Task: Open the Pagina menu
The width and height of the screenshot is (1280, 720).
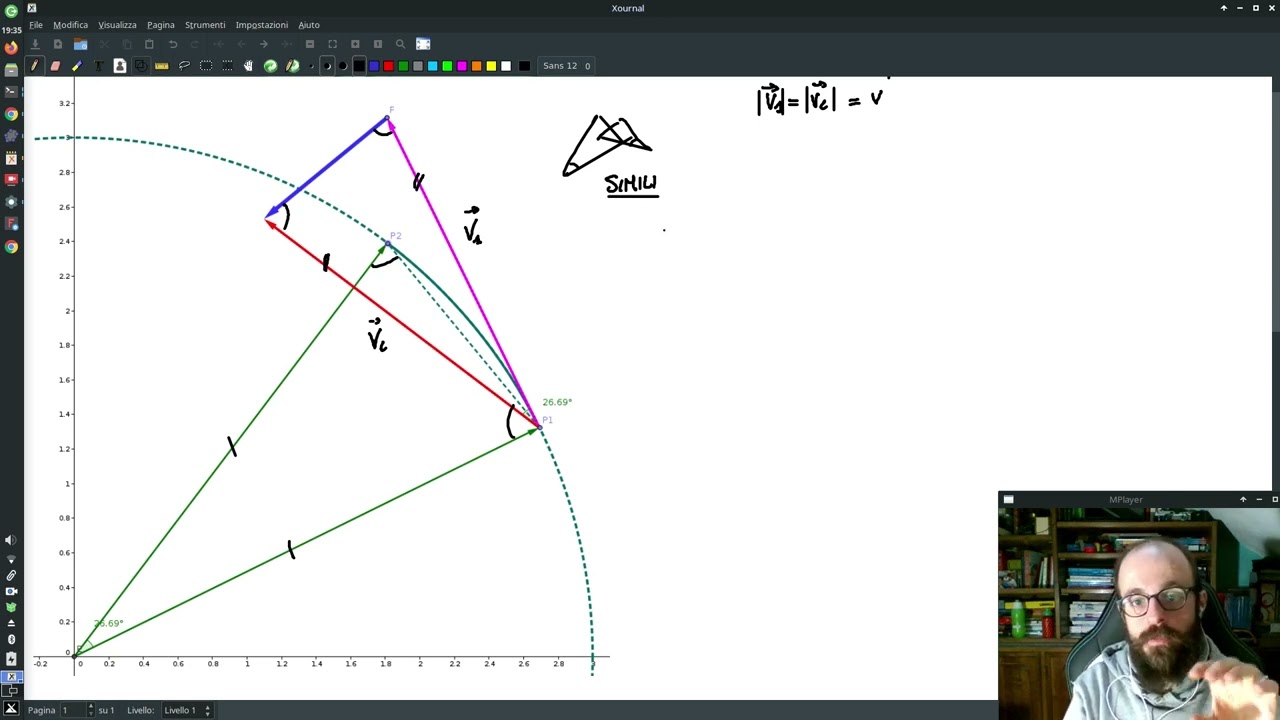Action: 160,25
